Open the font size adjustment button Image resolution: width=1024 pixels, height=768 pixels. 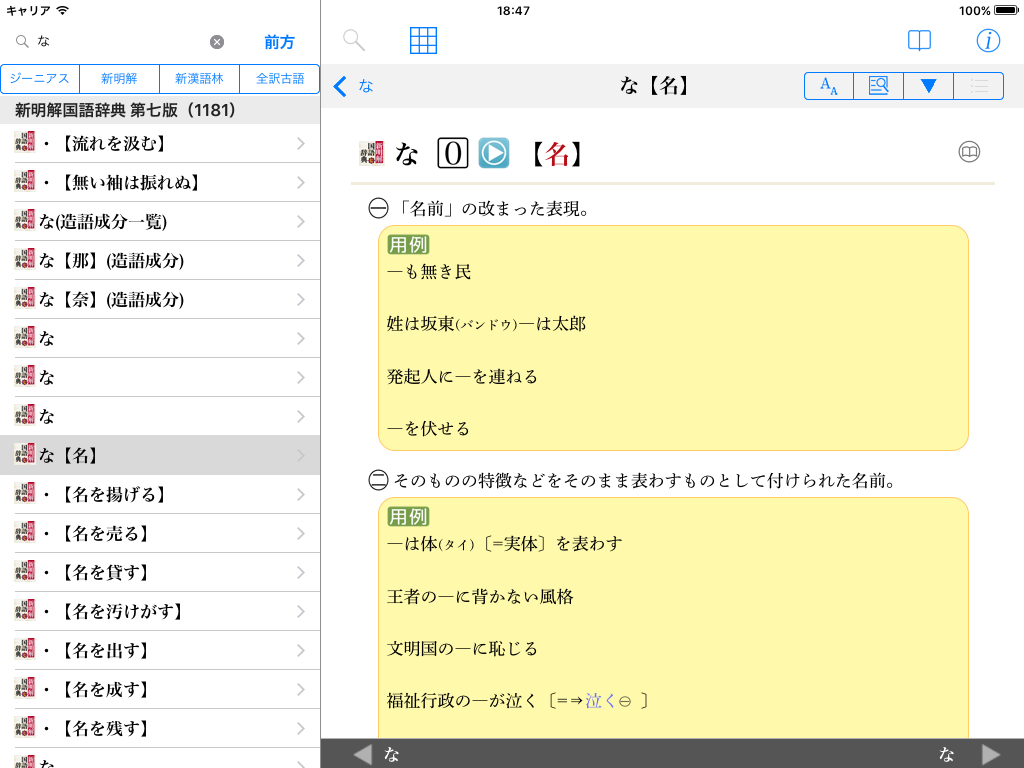(829, 86)
